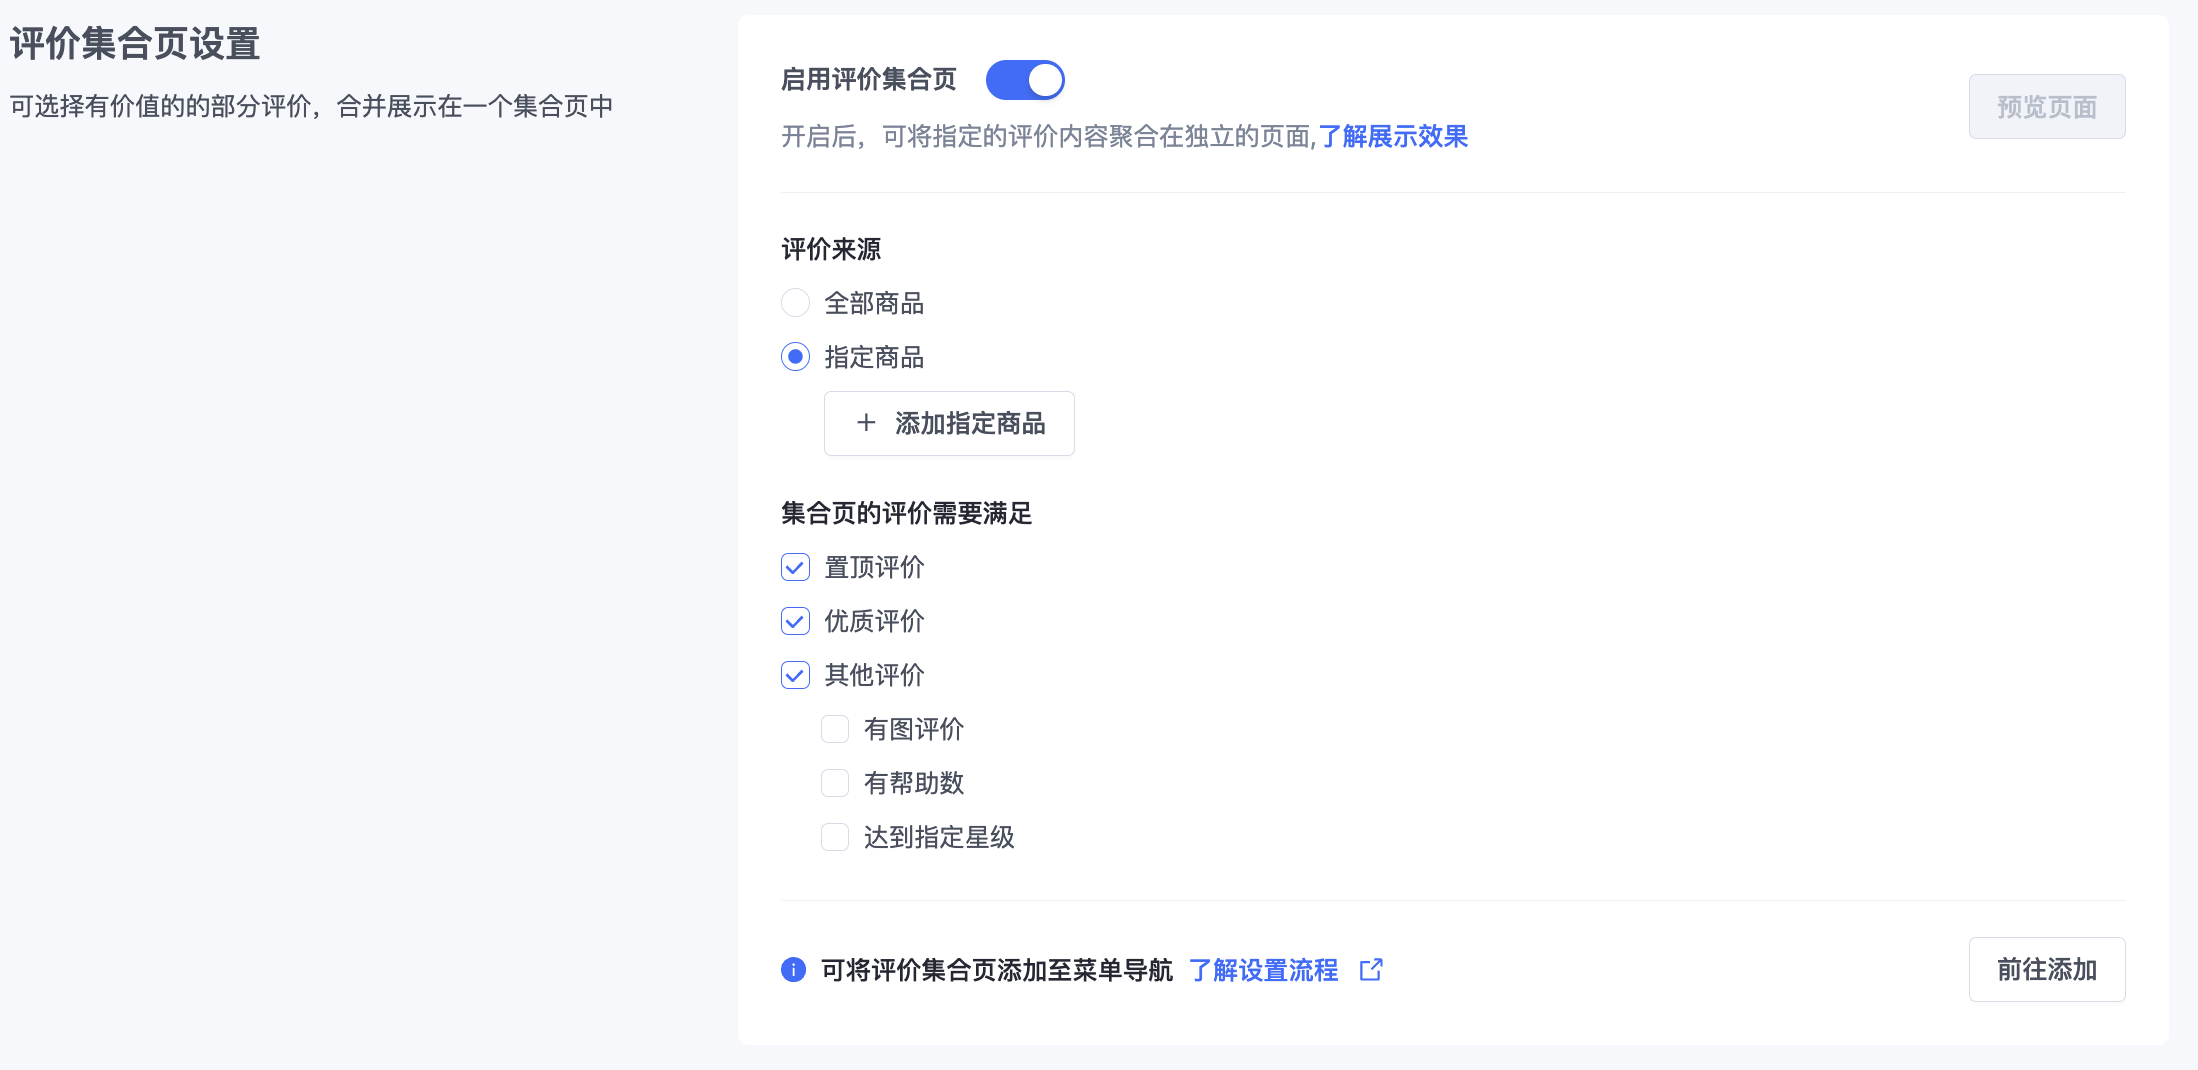Click the blue info icon
This screenshot has width=2198, height=1070.
[793, 969]
